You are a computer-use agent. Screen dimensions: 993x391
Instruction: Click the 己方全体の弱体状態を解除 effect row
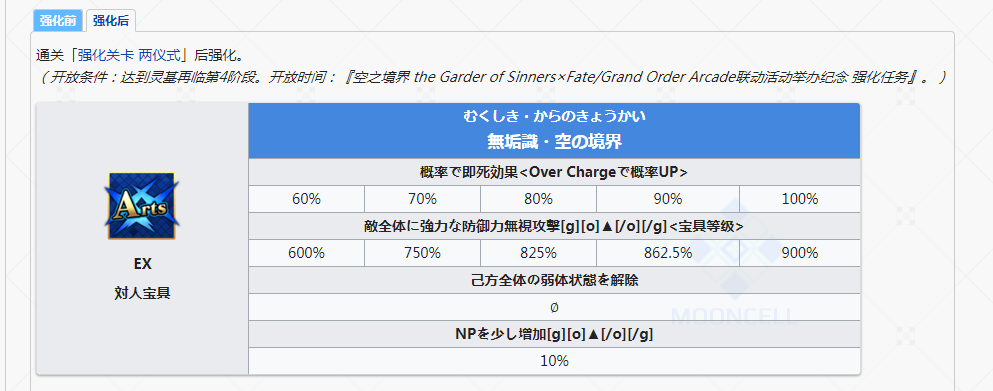[x=554, y=280]
